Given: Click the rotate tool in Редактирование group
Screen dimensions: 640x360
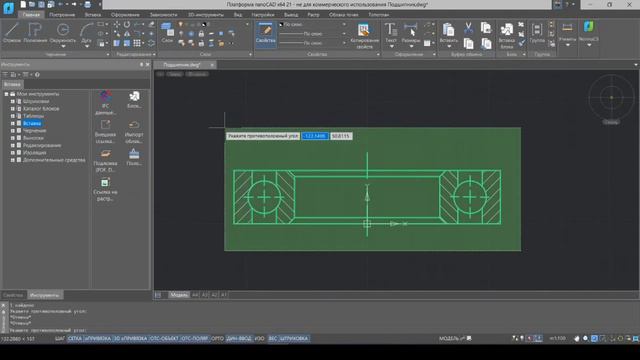Looking at the screenshot, I should 127,24.
